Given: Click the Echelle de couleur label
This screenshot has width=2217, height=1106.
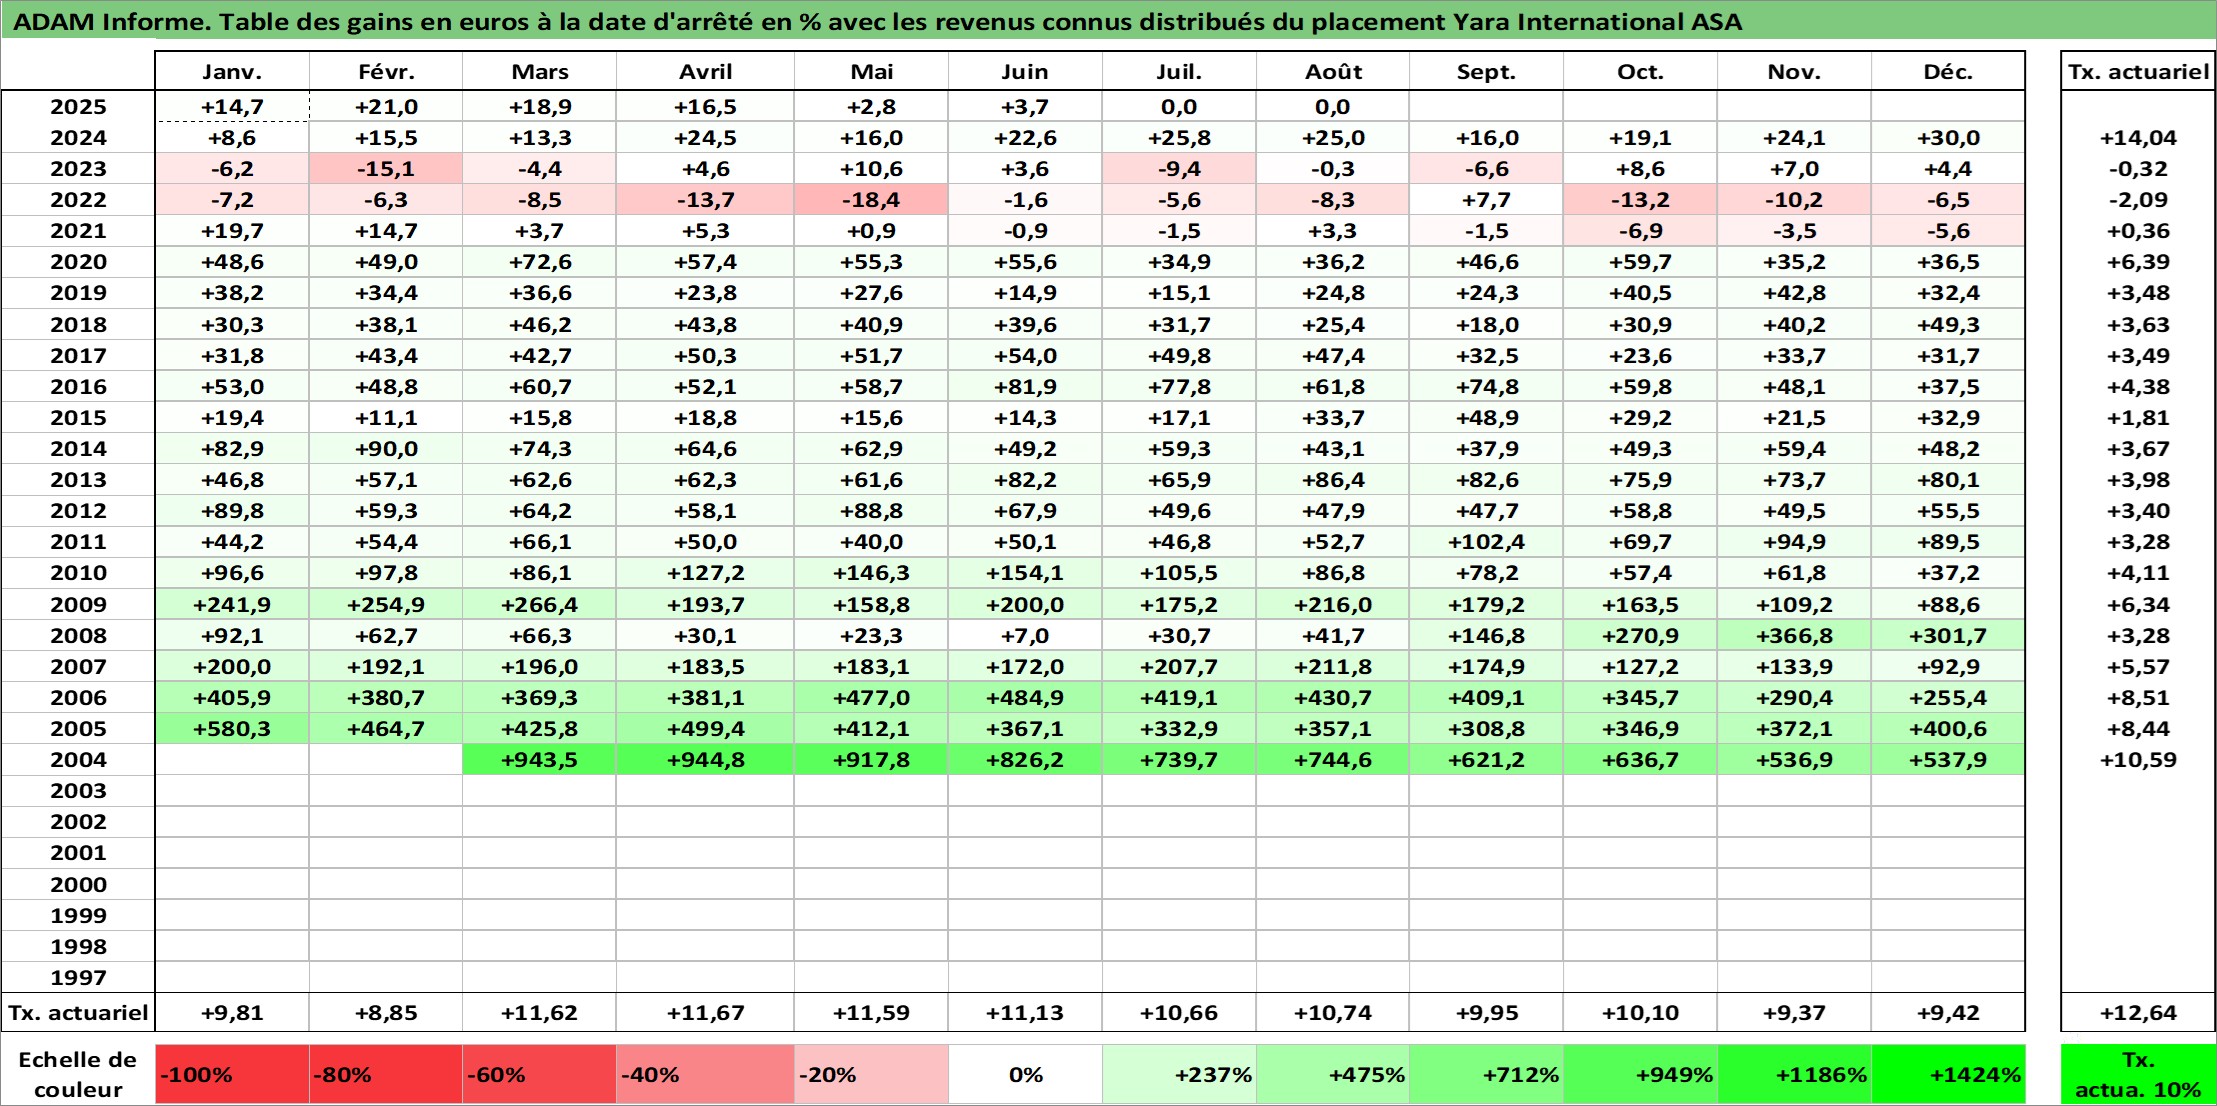Looking at the screenshot, I should point(78,1075).
